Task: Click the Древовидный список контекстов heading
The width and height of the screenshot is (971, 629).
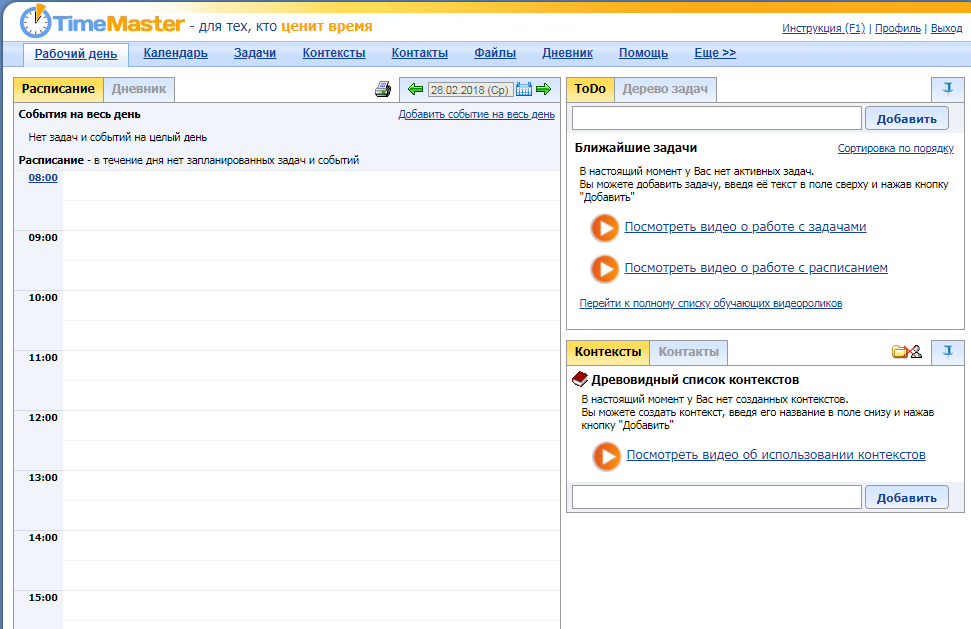Action: pos(695,380)
